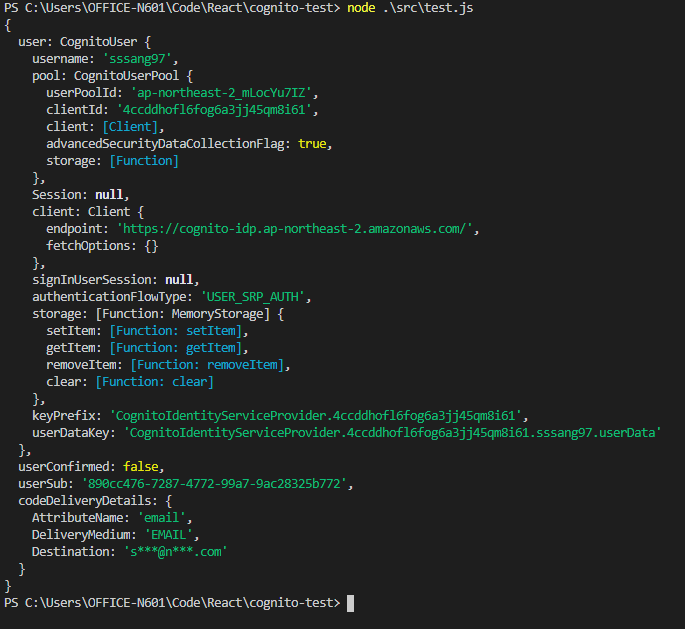This screenshot has height=629, width=685.
Task: Click the [Function: setItem] text
Action: [x=177, y=331]
